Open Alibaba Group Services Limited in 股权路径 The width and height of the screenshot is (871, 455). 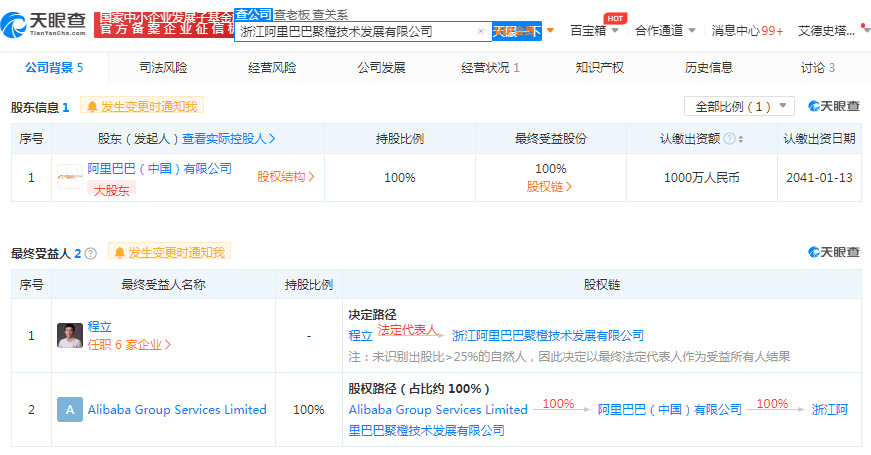[x=438, y=409]
